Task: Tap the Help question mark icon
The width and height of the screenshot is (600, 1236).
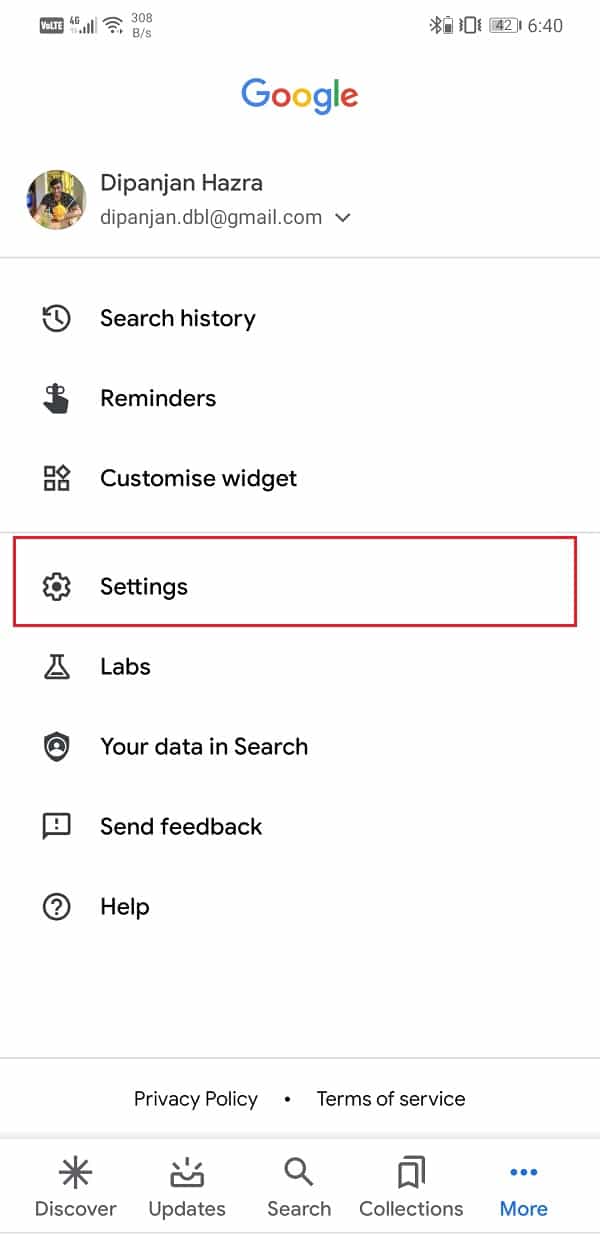Action: click(56, 907)
